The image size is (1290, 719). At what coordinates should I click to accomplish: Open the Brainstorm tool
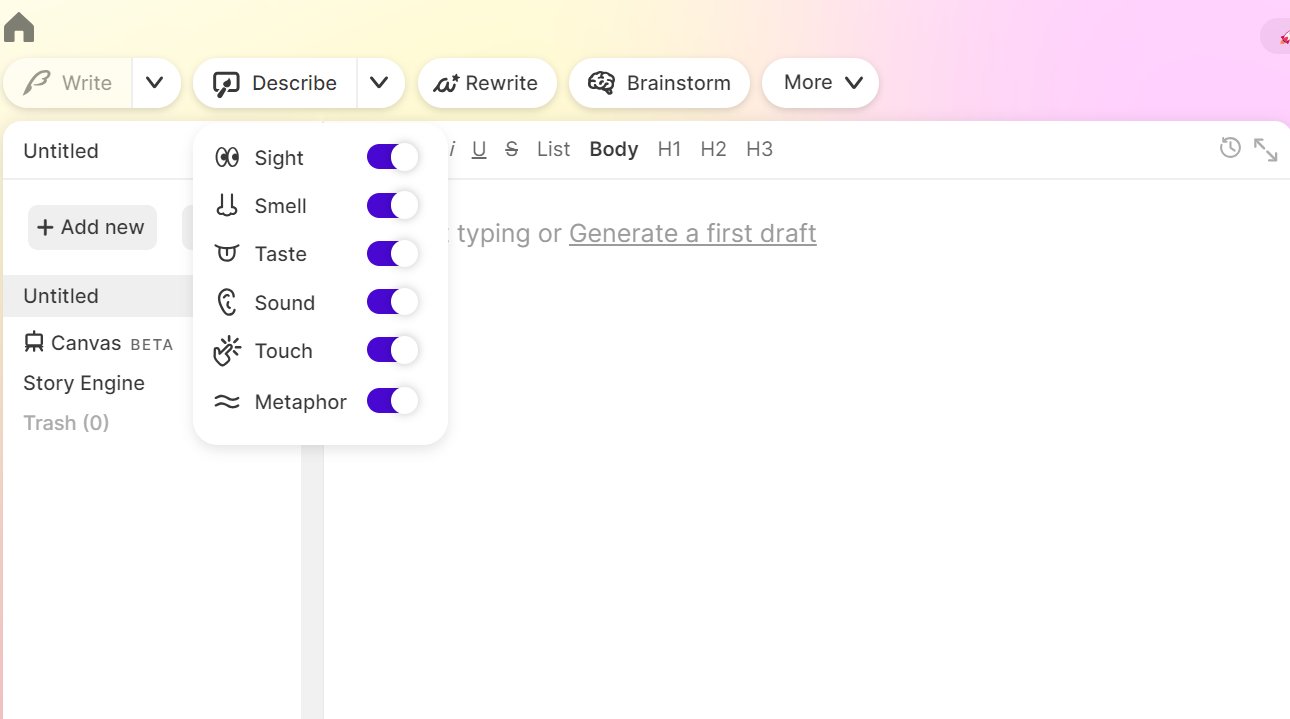659,83
